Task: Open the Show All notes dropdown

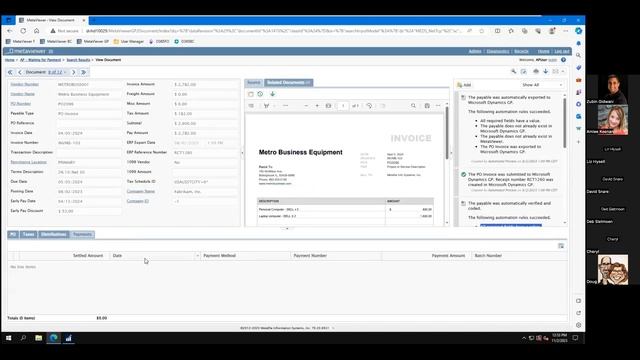Action: (x=542, y=85)
